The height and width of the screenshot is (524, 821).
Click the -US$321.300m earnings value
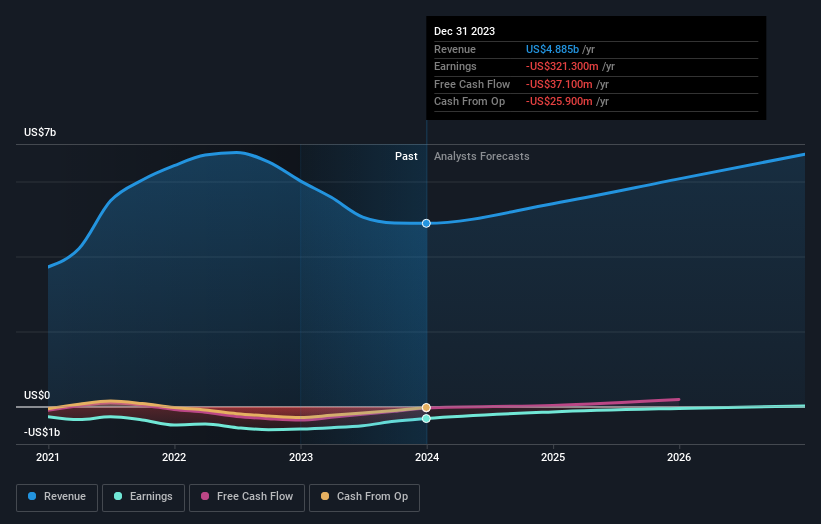pos(562,66)
